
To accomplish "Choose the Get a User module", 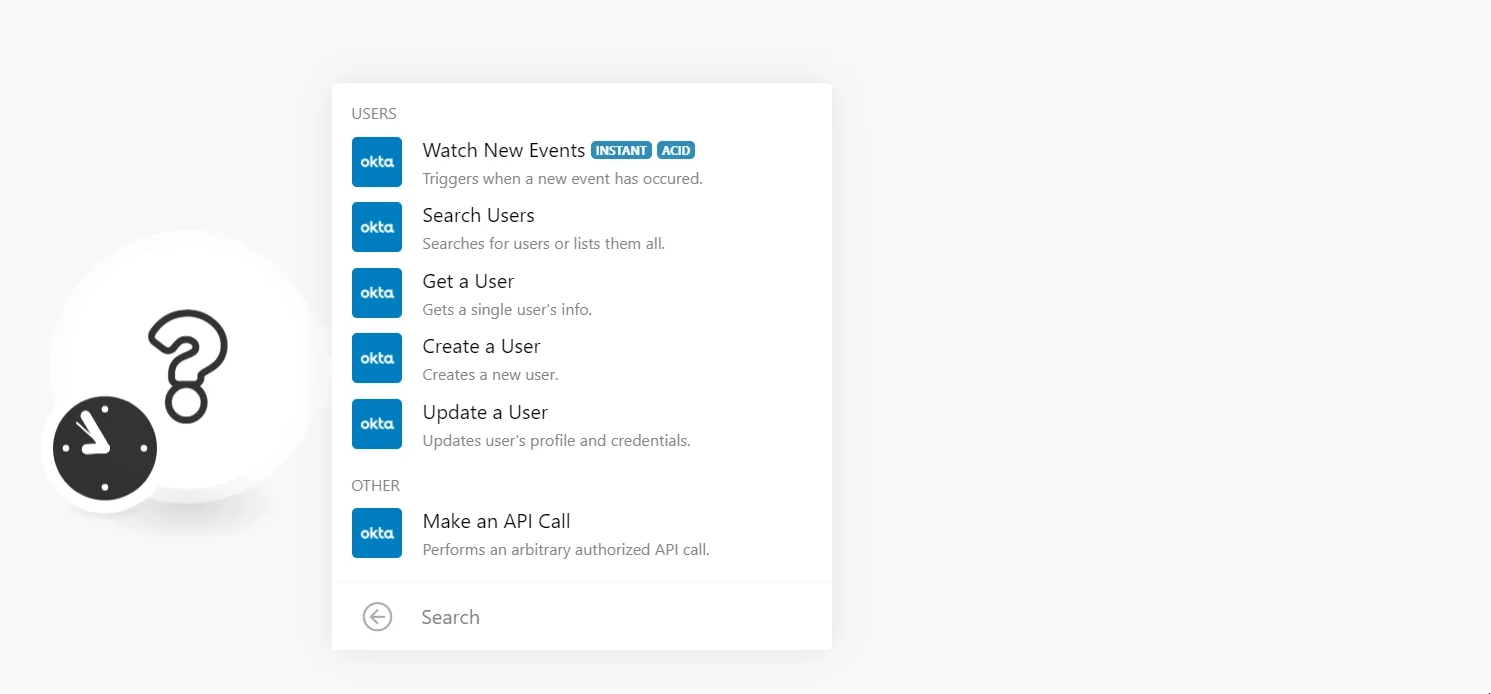I will pyautogui.click(x=582, y=294).
